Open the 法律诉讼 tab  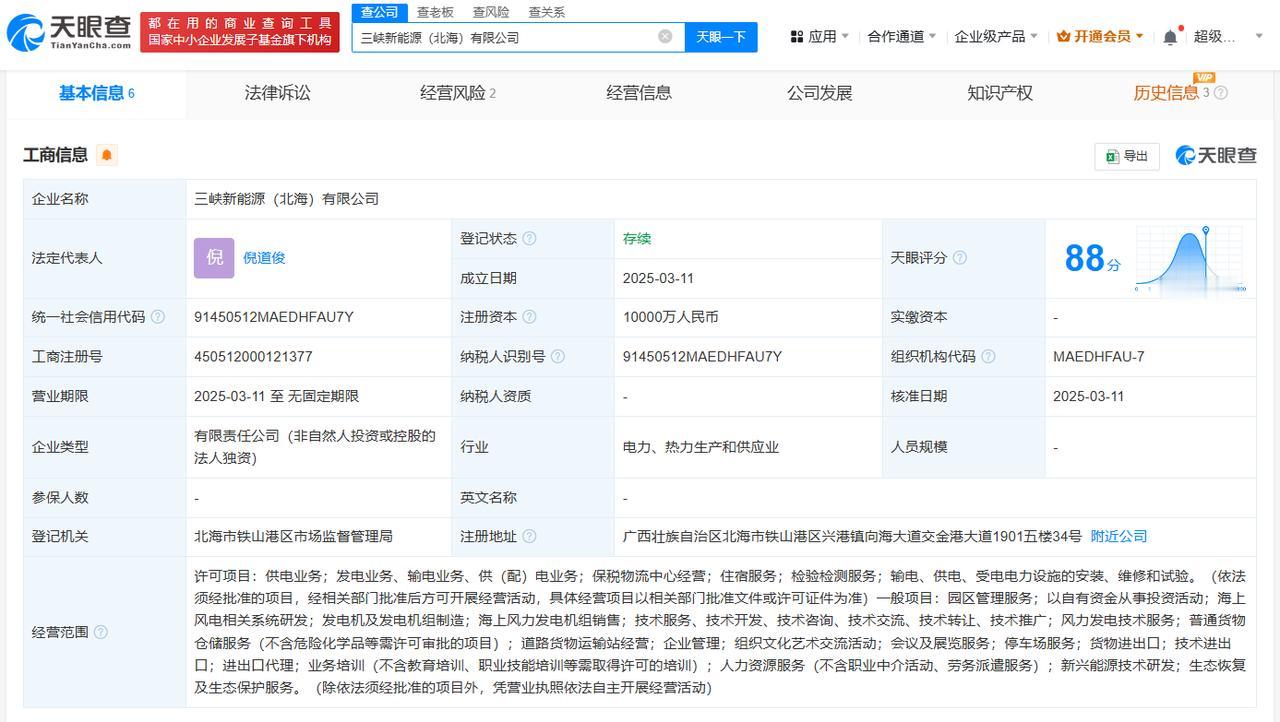point(278,93)
